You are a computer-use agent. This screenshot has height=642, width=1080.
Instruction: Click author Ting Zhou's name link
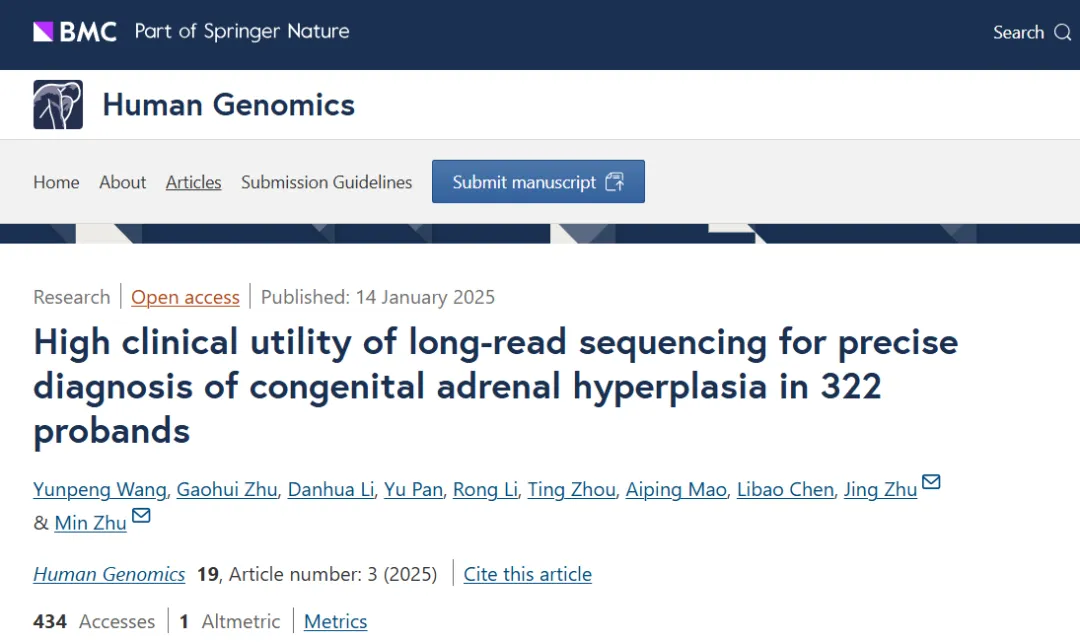pyautogui.click(x=570, y=489)
